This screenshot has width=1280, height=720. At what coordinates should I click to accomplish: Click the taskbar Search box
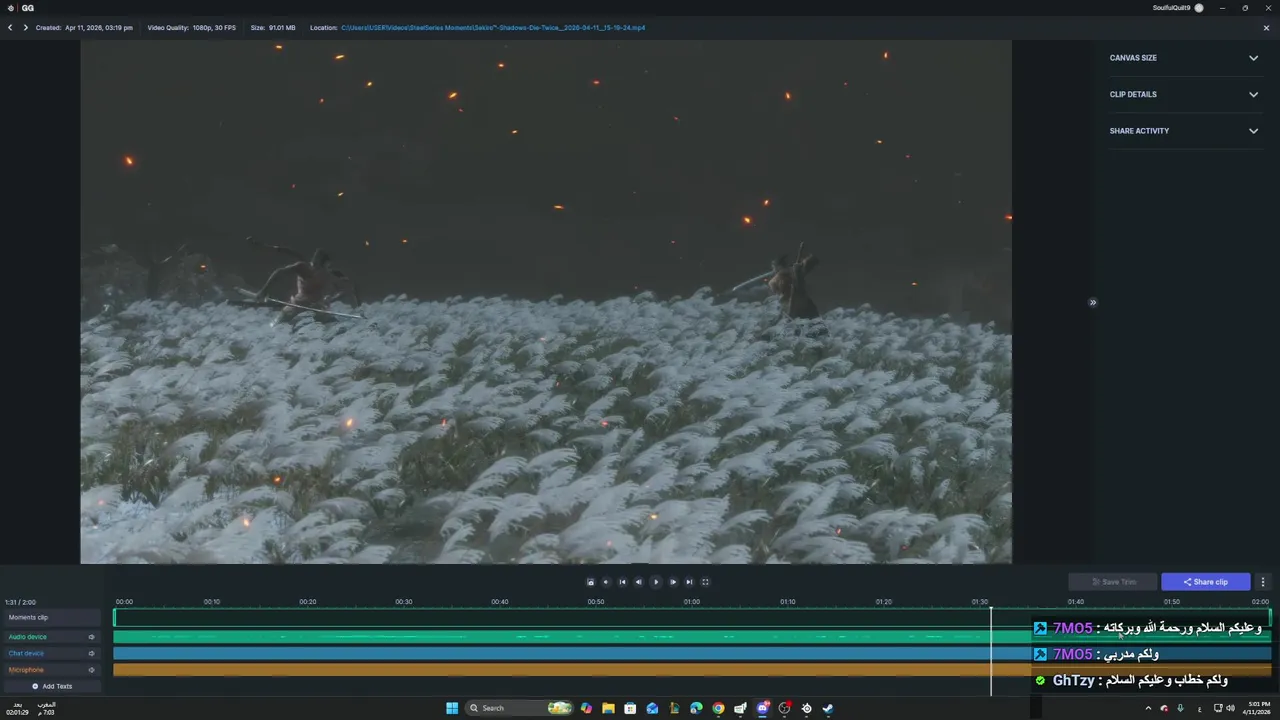click(520, 708)
